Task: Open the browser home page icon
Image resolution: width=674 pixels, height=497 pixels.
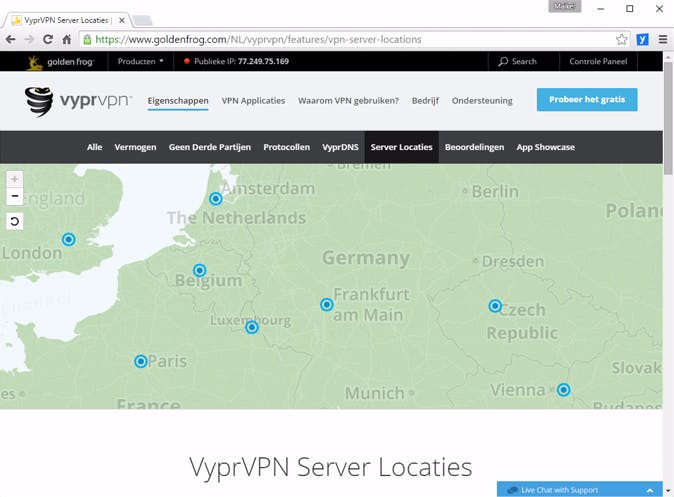Action: 67,40
